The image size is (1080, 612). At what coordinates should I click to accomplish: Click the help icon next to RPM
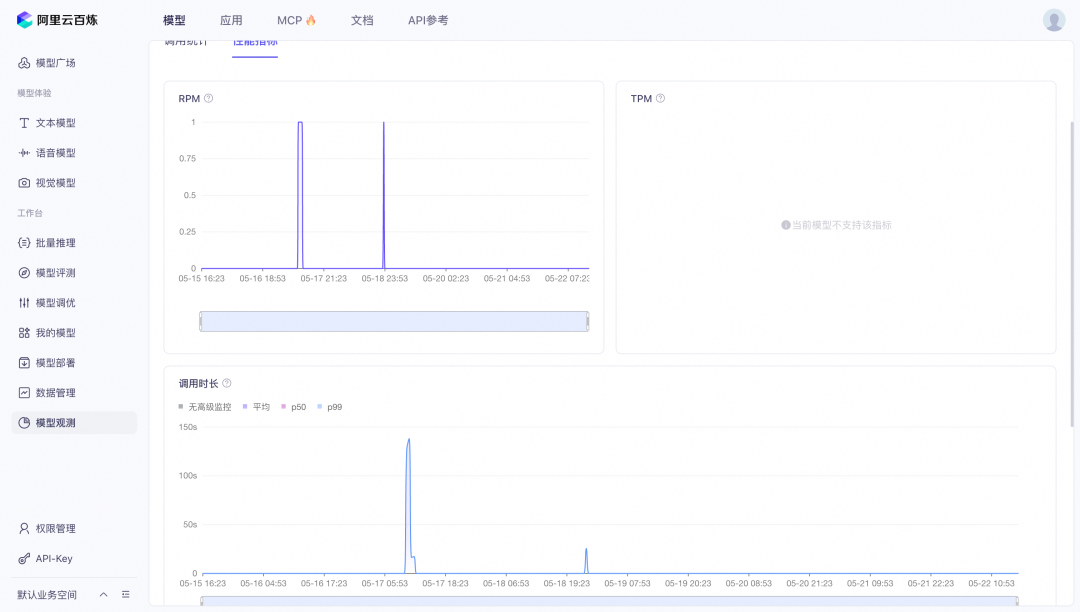point(209,98)
